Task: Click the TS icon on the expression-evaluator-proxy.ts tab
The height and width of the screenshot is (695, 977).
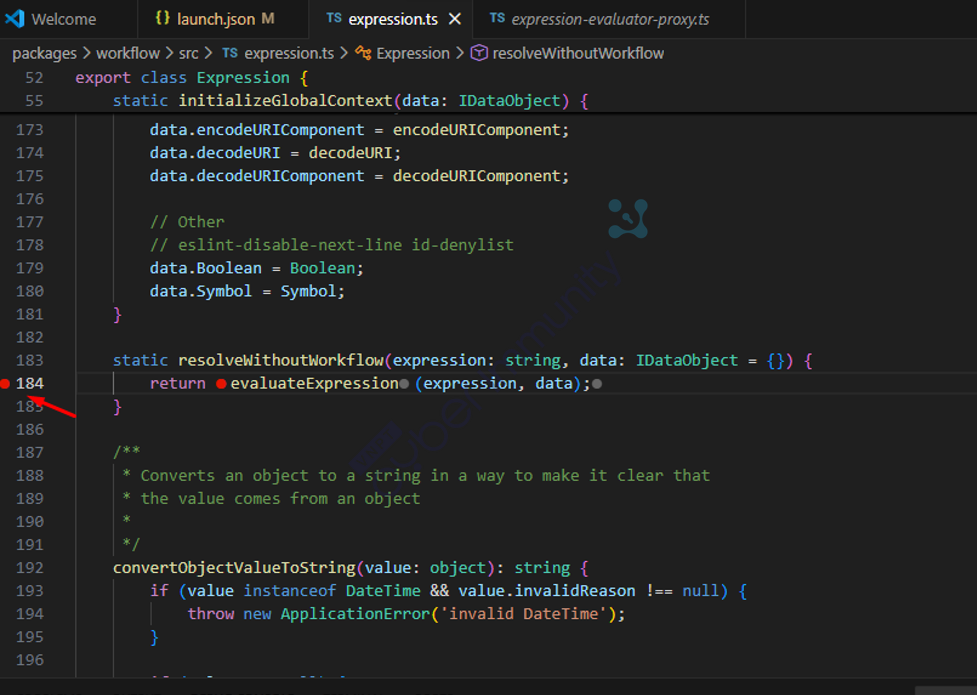Action: tap(497, 19)
